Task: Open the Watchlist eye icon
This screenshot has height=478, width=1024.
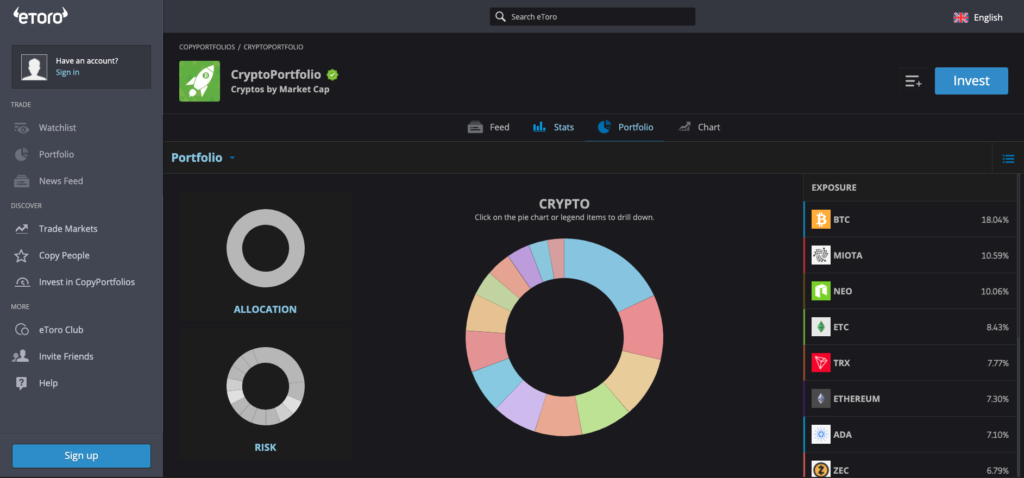Action: coord(22,128)
